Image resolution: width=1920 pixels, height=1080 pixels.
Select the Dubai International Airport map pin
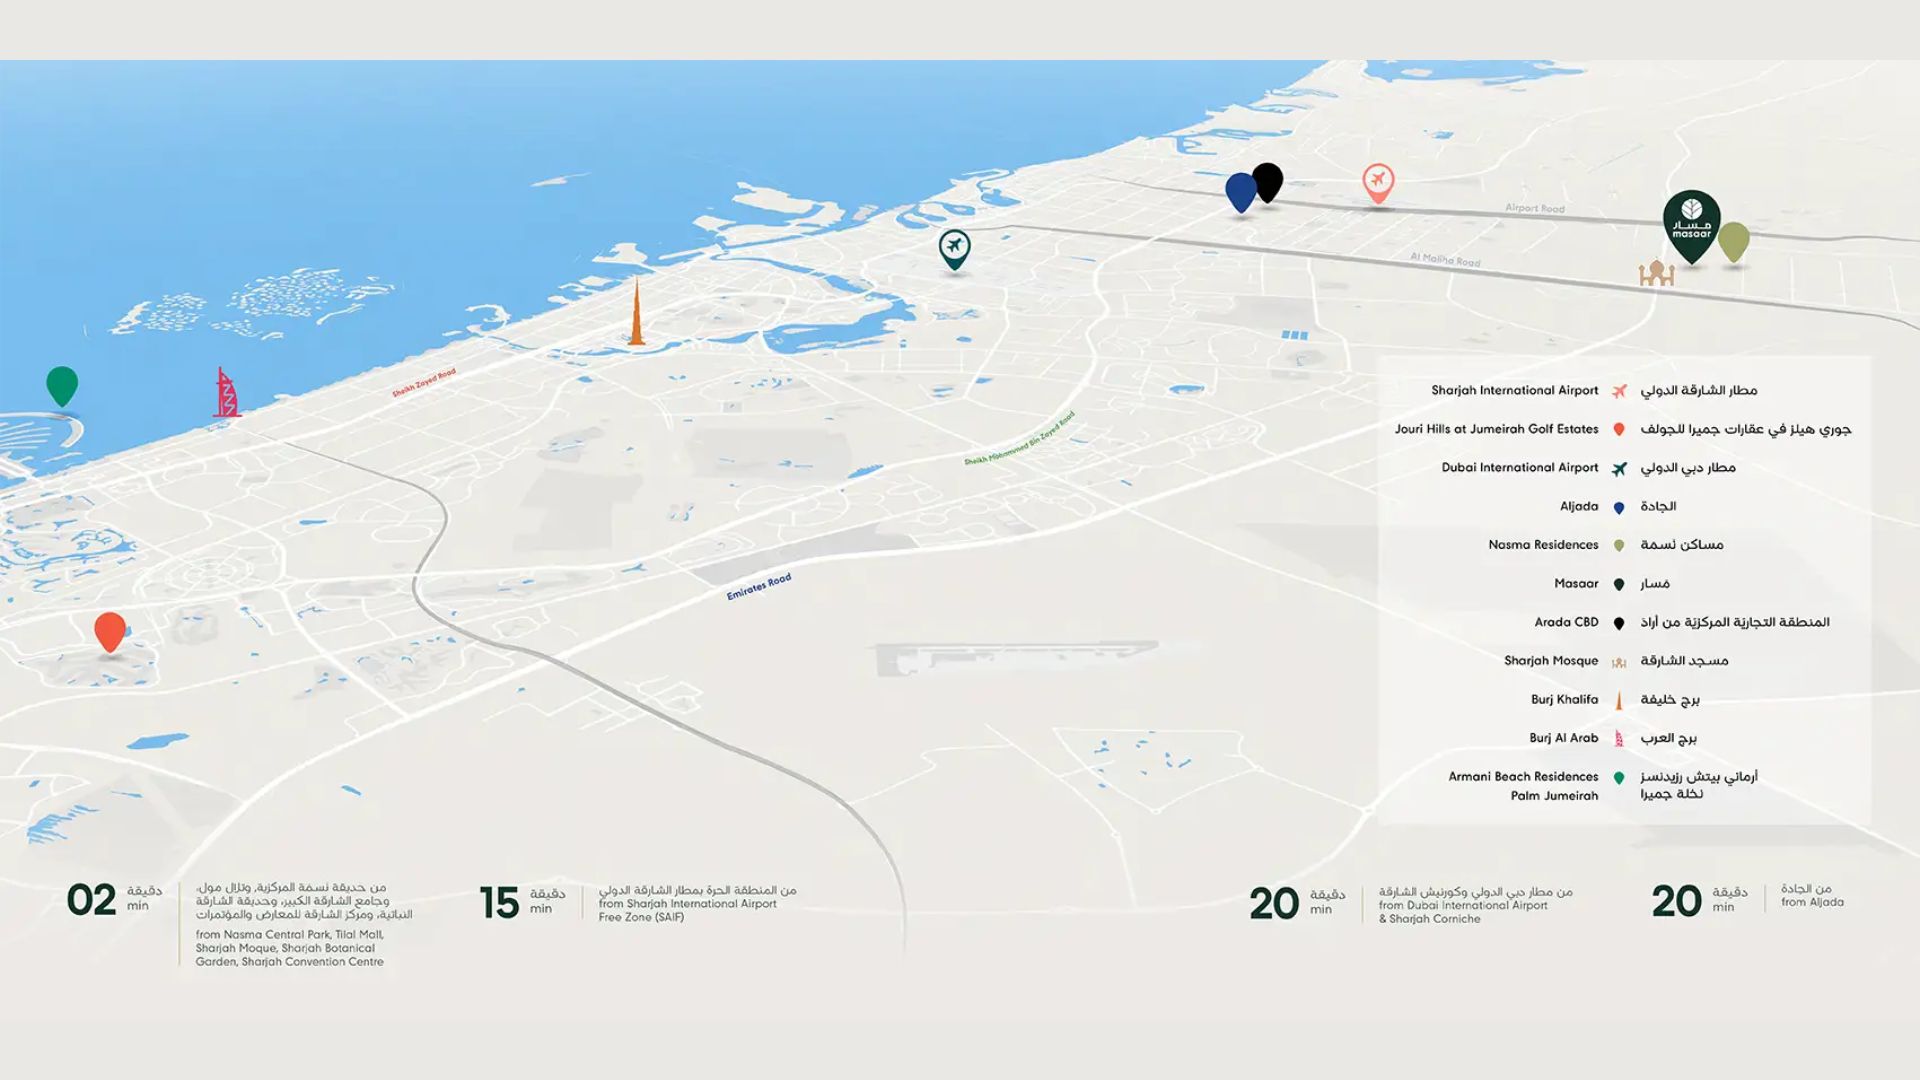[954, 247]
